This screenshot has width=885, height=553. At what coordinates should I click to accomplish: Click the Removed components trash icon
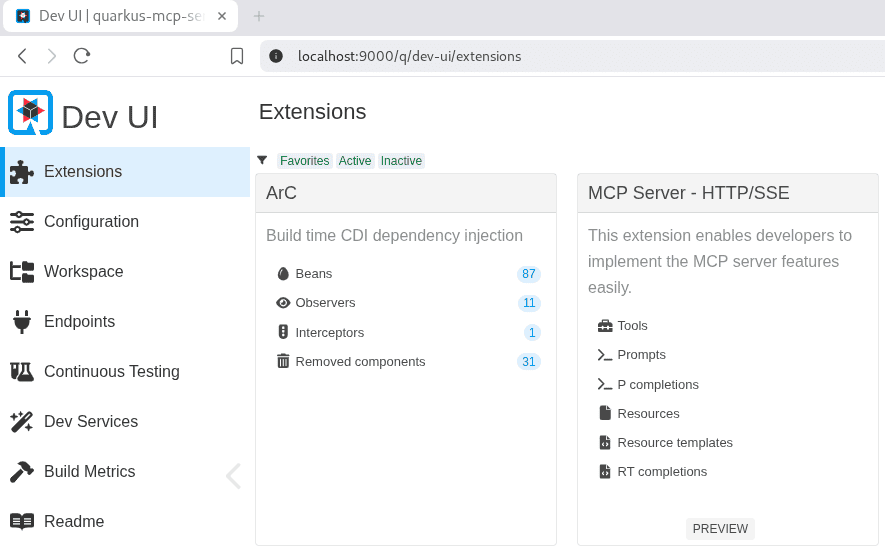283,361
